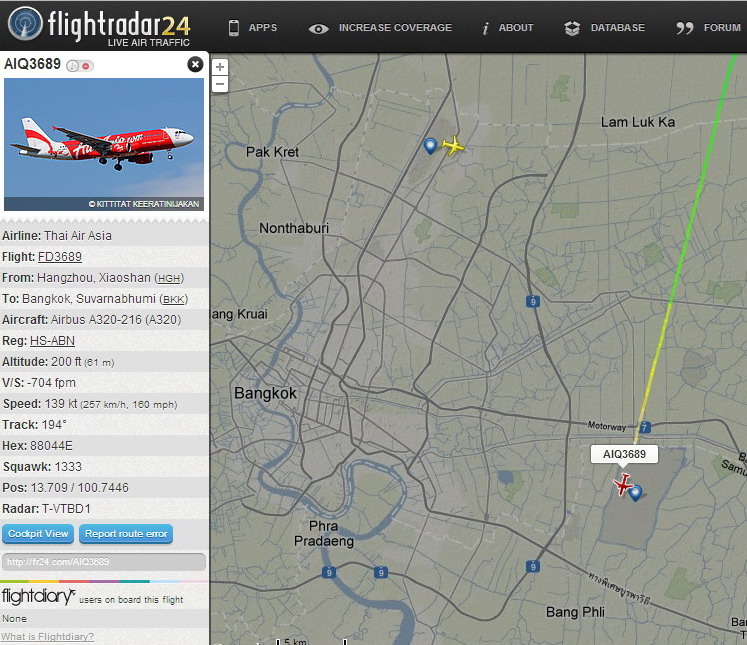Open the Apps menu
This screenshot has width=747, height=645.
pos(252,28)
